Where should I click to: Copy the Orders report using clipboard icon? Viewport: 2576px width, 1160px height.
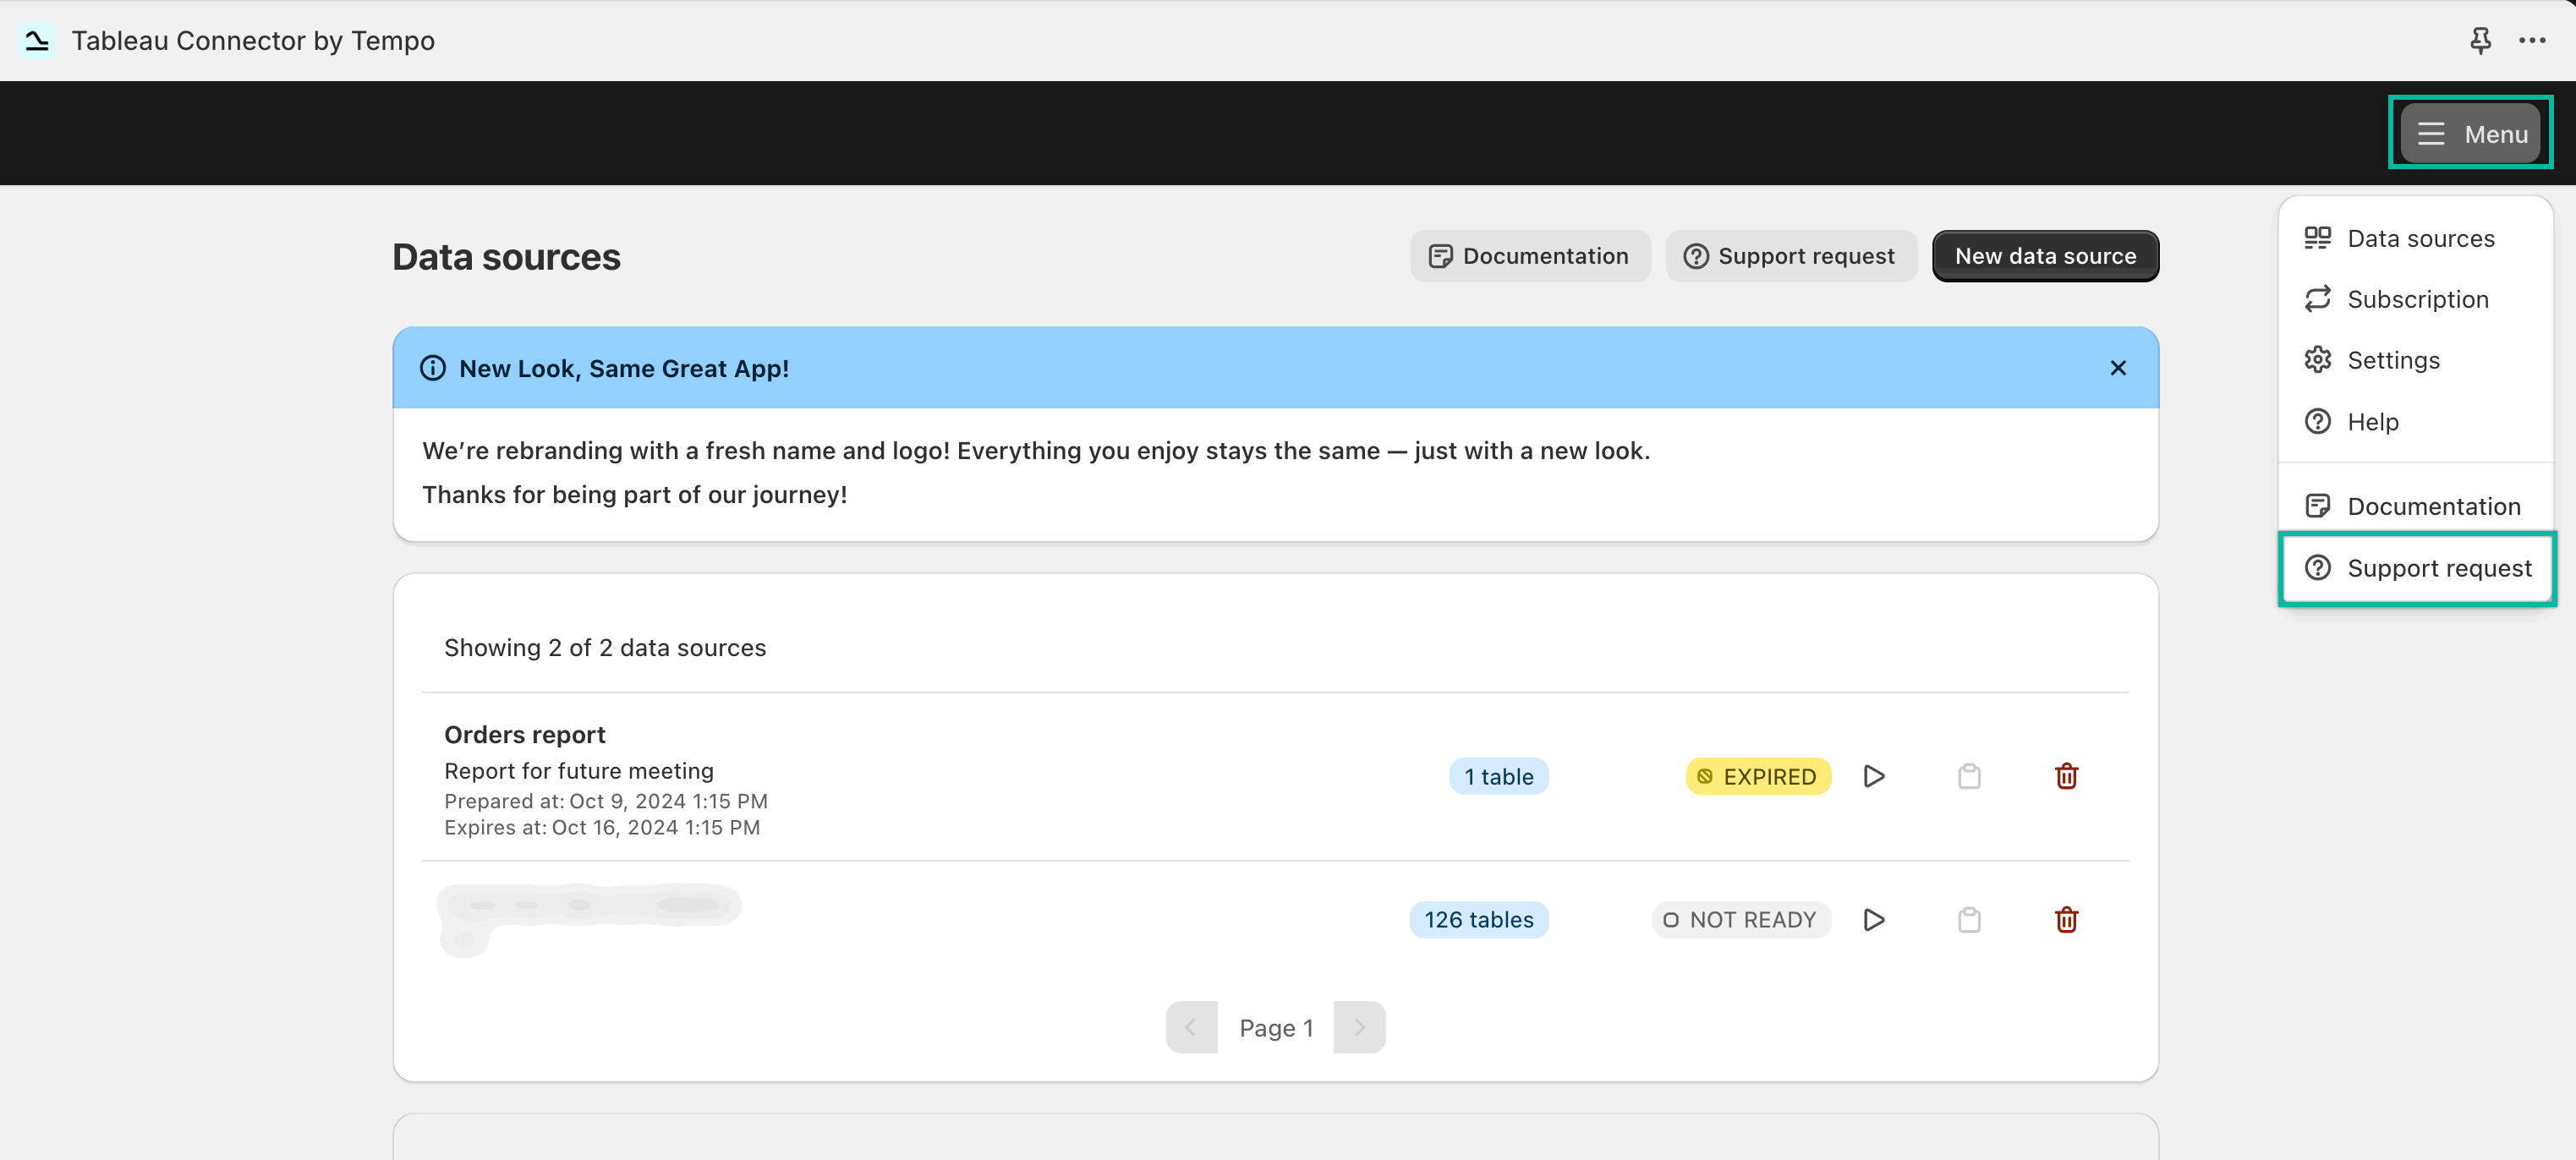[x=1969, y=776]
